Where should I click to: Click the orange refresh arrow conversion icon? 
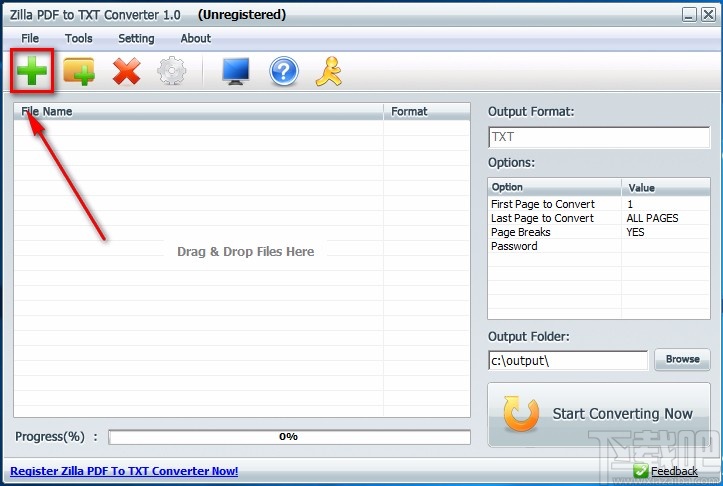coord(521,414)
